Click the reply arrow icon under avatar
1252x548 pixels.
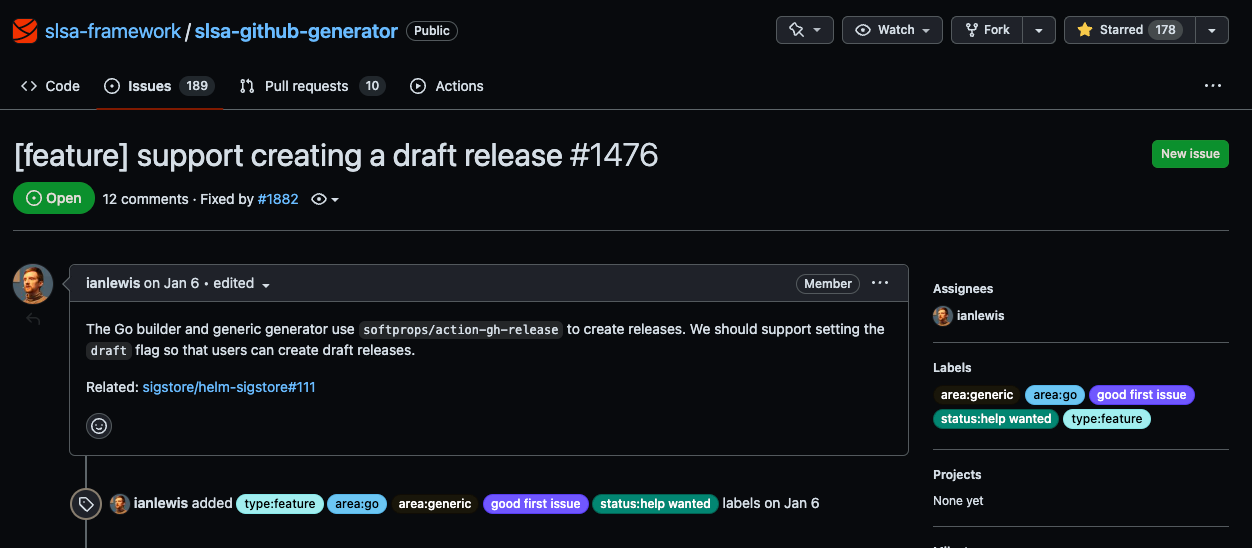tap(33, 319)
